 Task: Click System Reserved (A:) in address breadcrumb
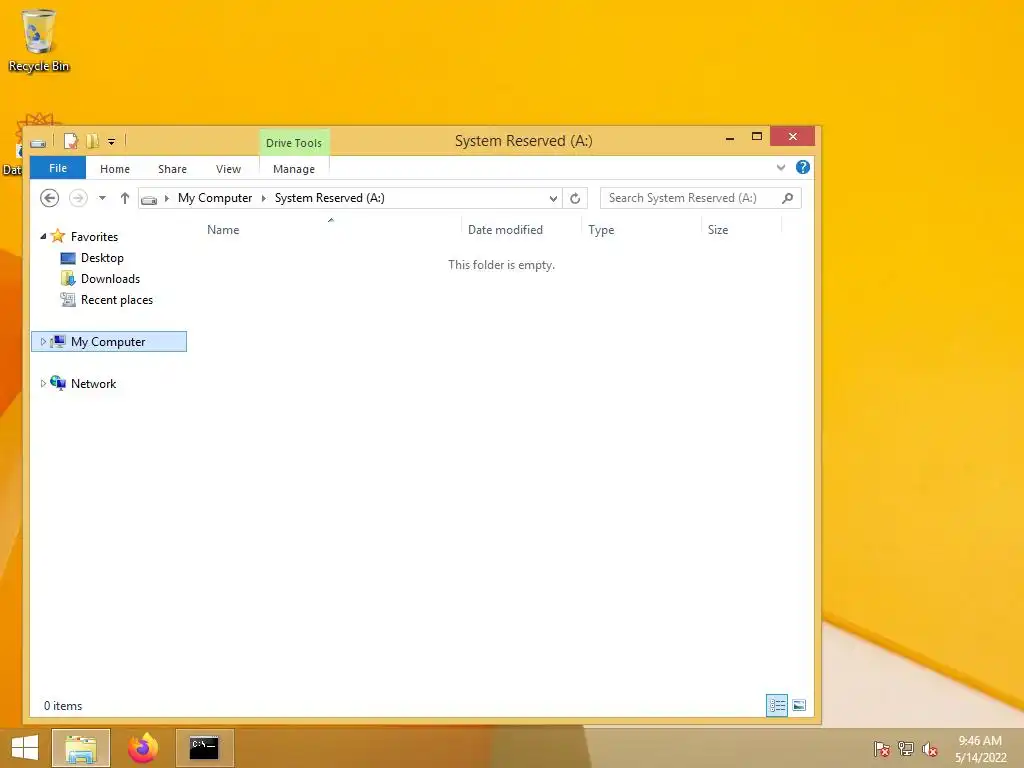(329, 198)
